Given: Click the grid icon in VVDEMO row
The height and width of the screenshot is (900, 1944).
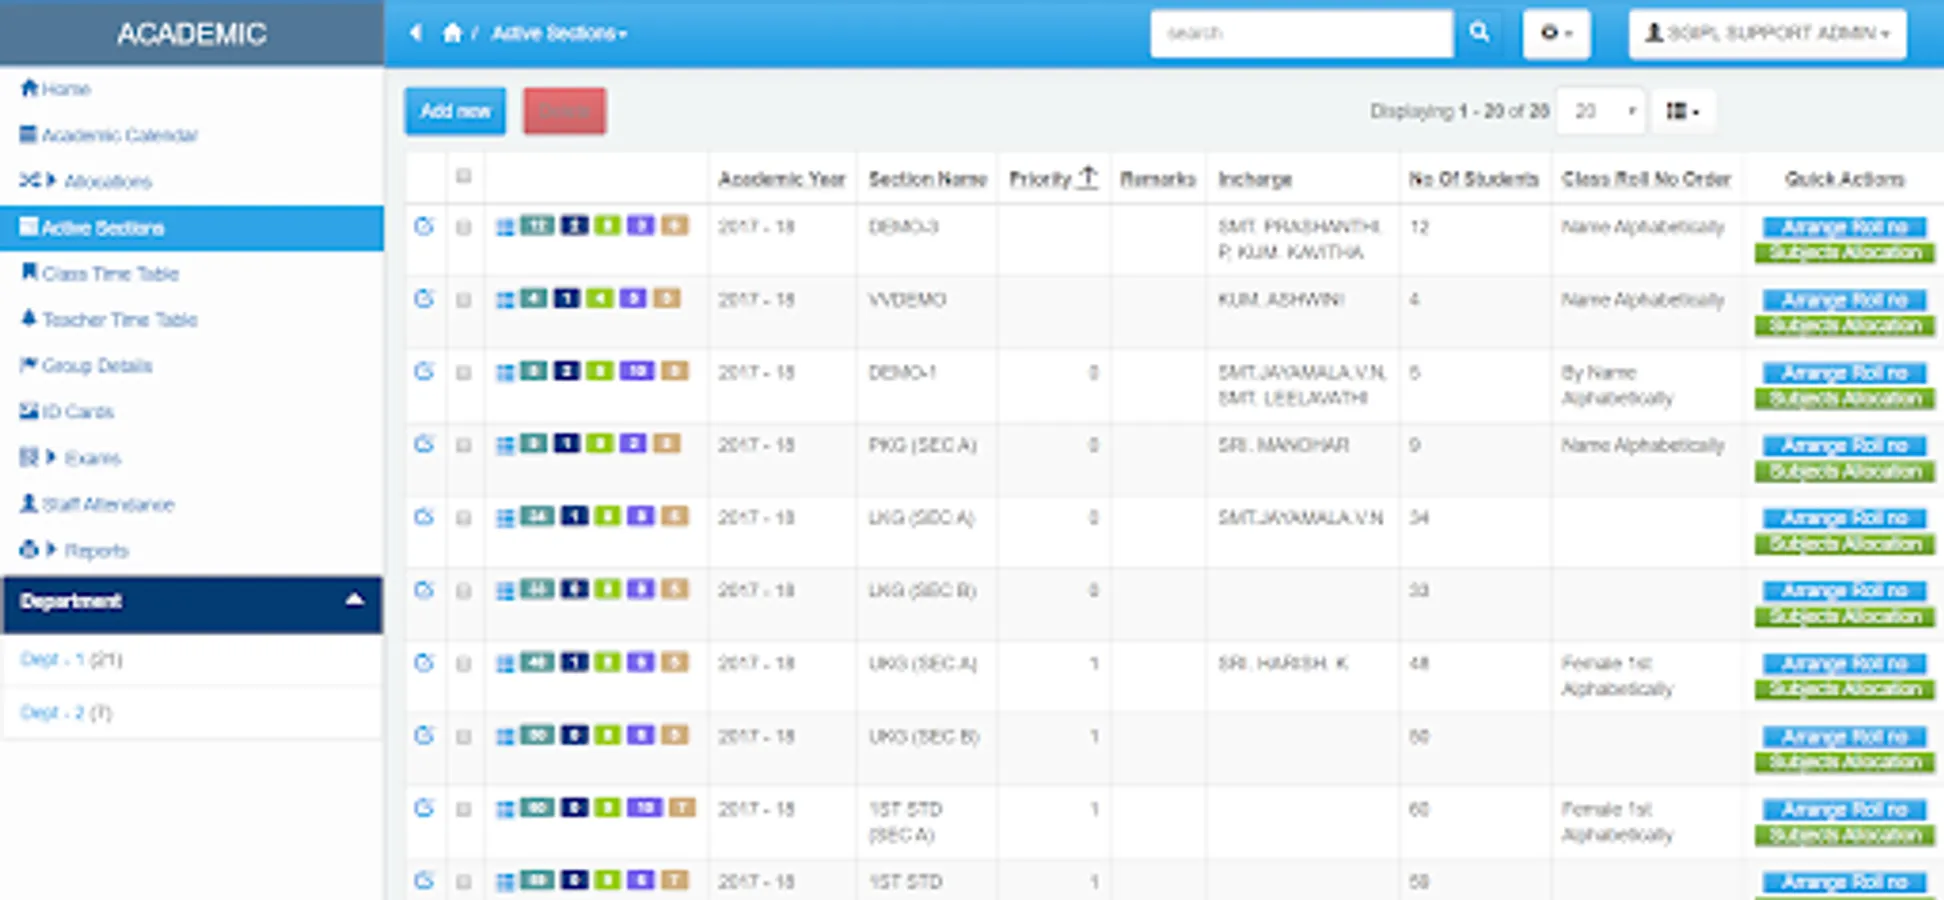Looking at the screenshot, I should 505,300.
